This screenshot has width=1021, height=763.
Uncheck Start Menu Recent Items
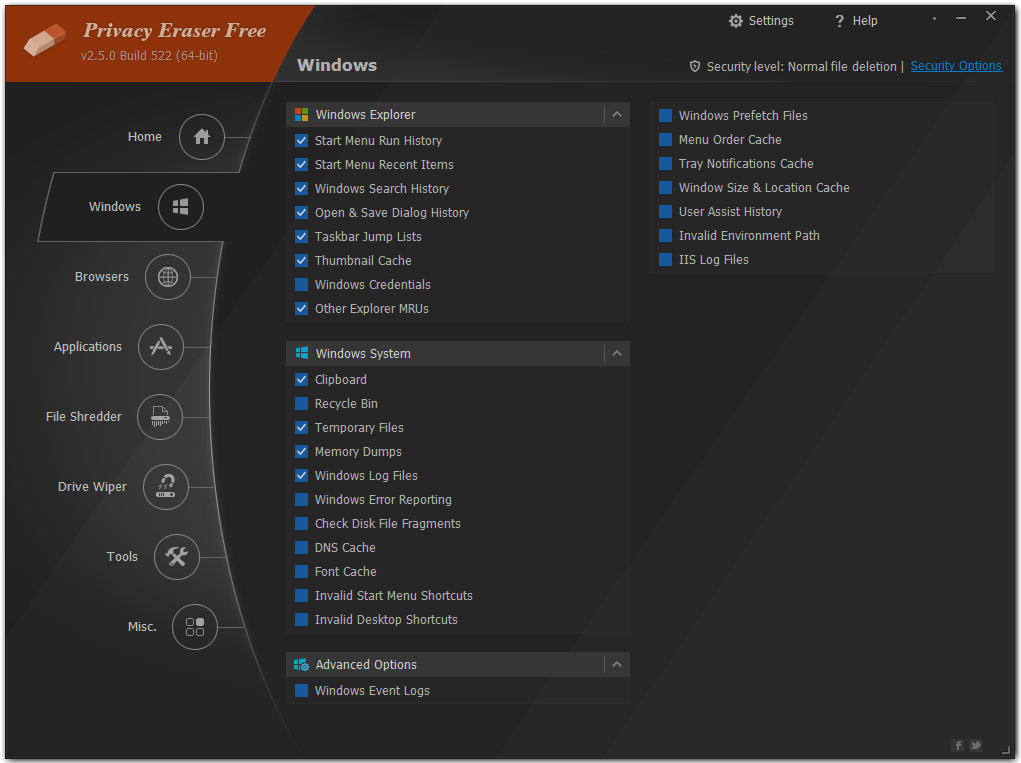301,165
